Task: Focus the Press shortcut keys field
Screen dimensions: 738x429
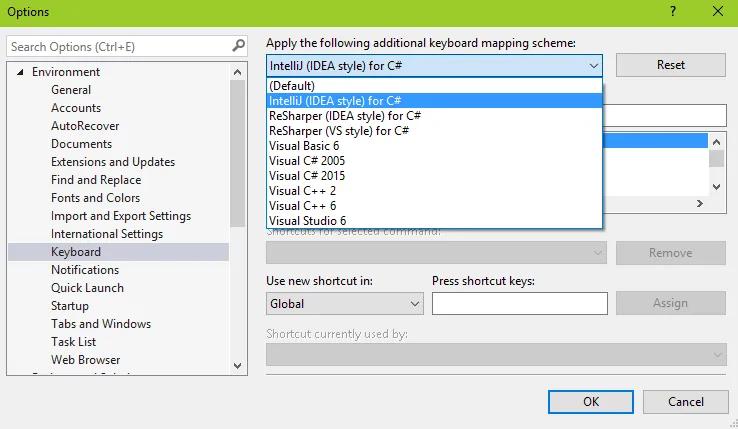Action: pos(520,304)
